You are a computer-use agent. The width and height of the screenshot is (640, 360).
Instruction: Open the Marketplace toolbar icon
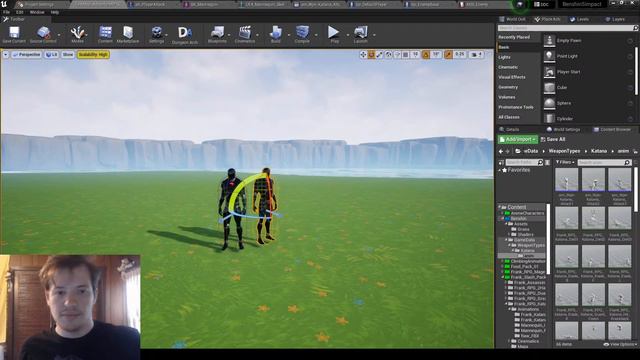pos(128,32)
